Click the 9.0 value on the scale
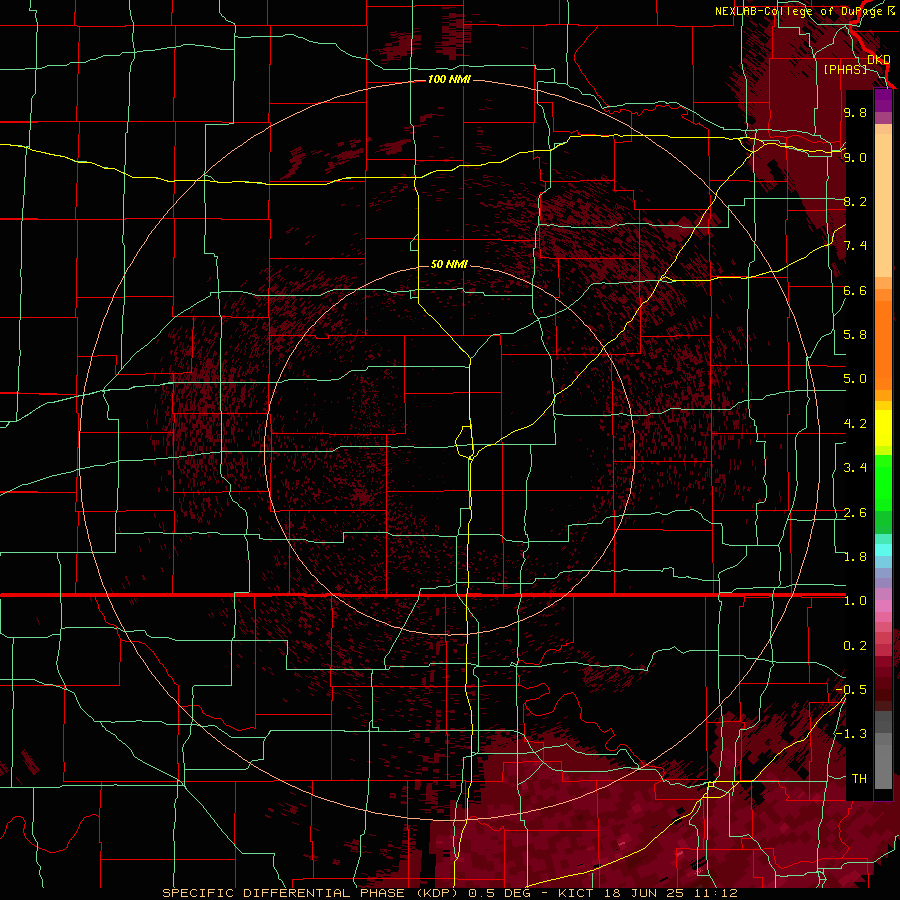The height and width of the screenshot is (900, 900). point(855,157)
